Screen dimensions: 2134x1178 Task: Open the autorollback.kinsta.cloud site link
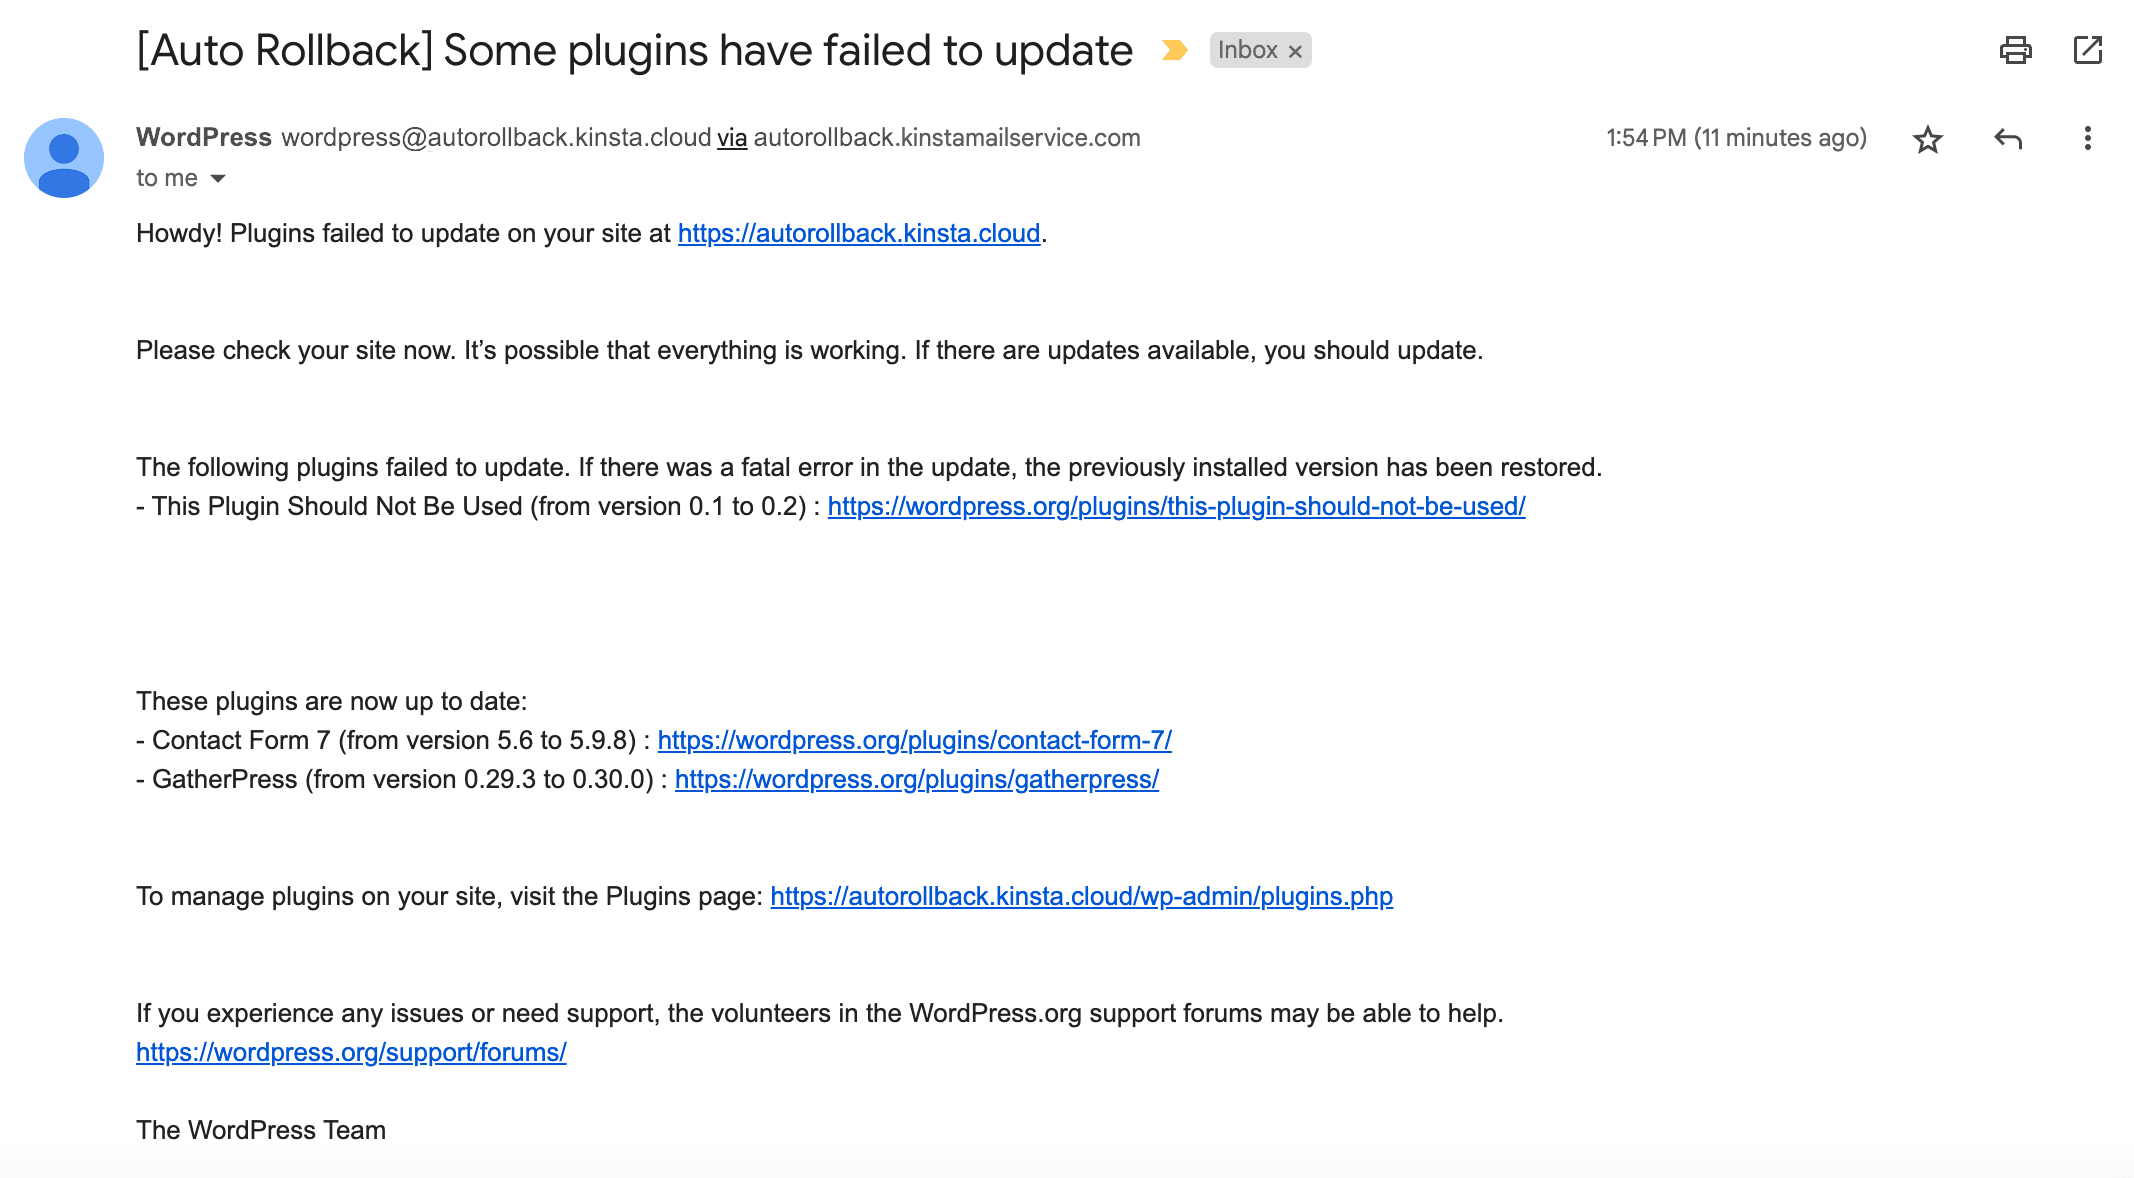coord(858,234)
